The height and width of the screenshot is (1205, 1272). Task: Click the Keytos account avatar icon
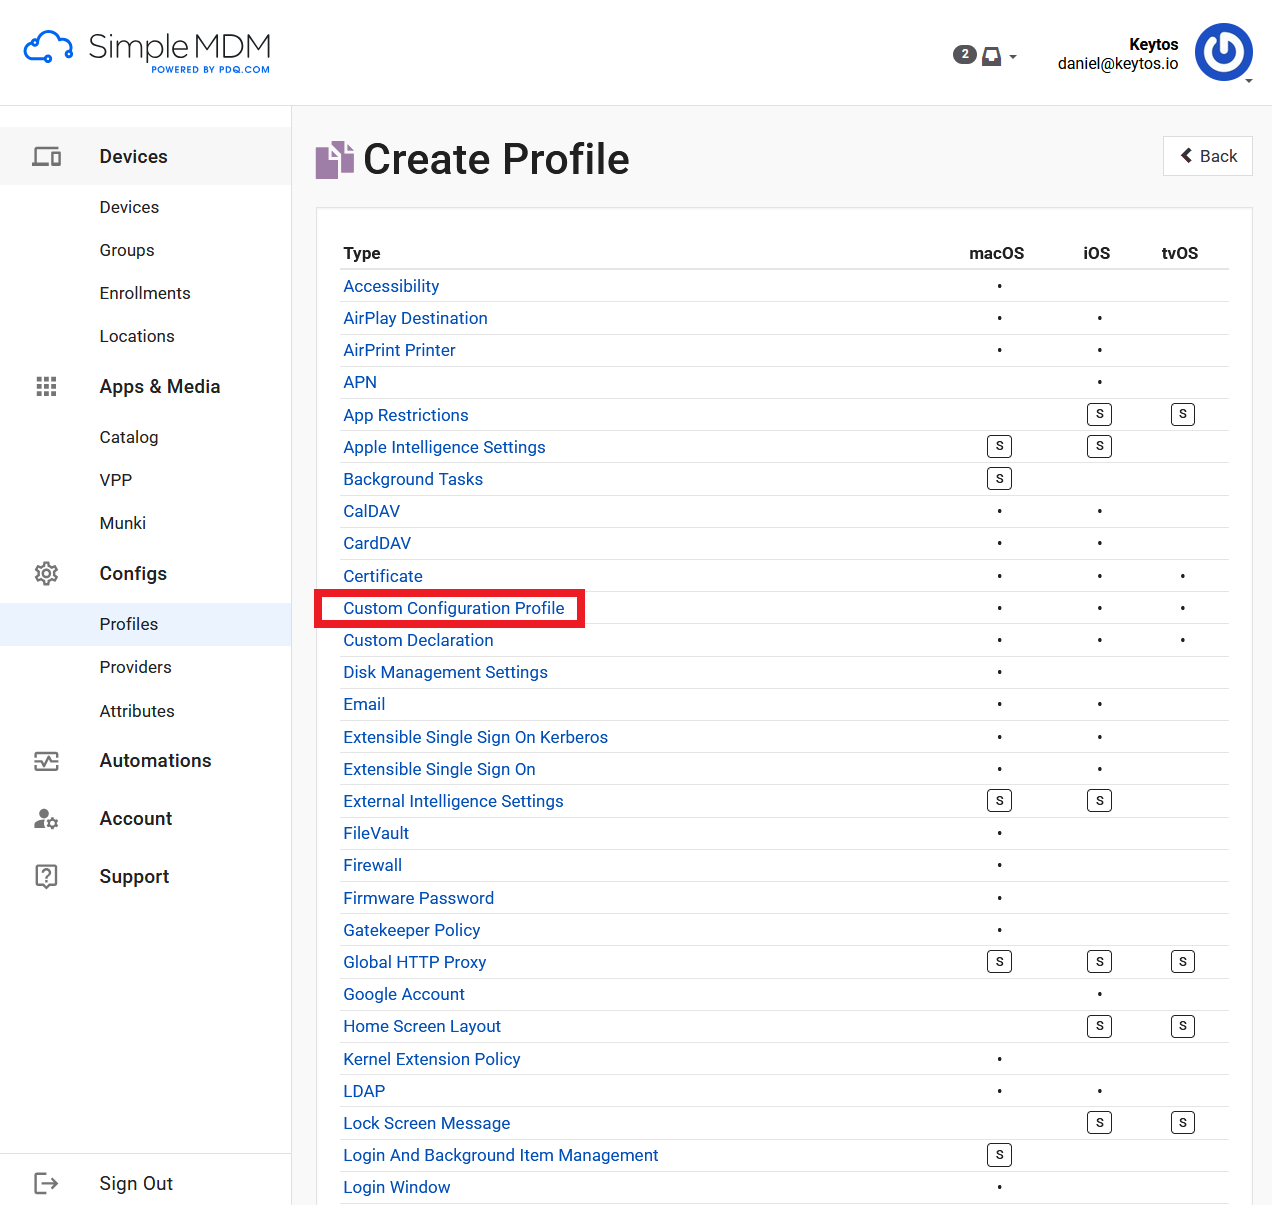[x=1224, y=52]
